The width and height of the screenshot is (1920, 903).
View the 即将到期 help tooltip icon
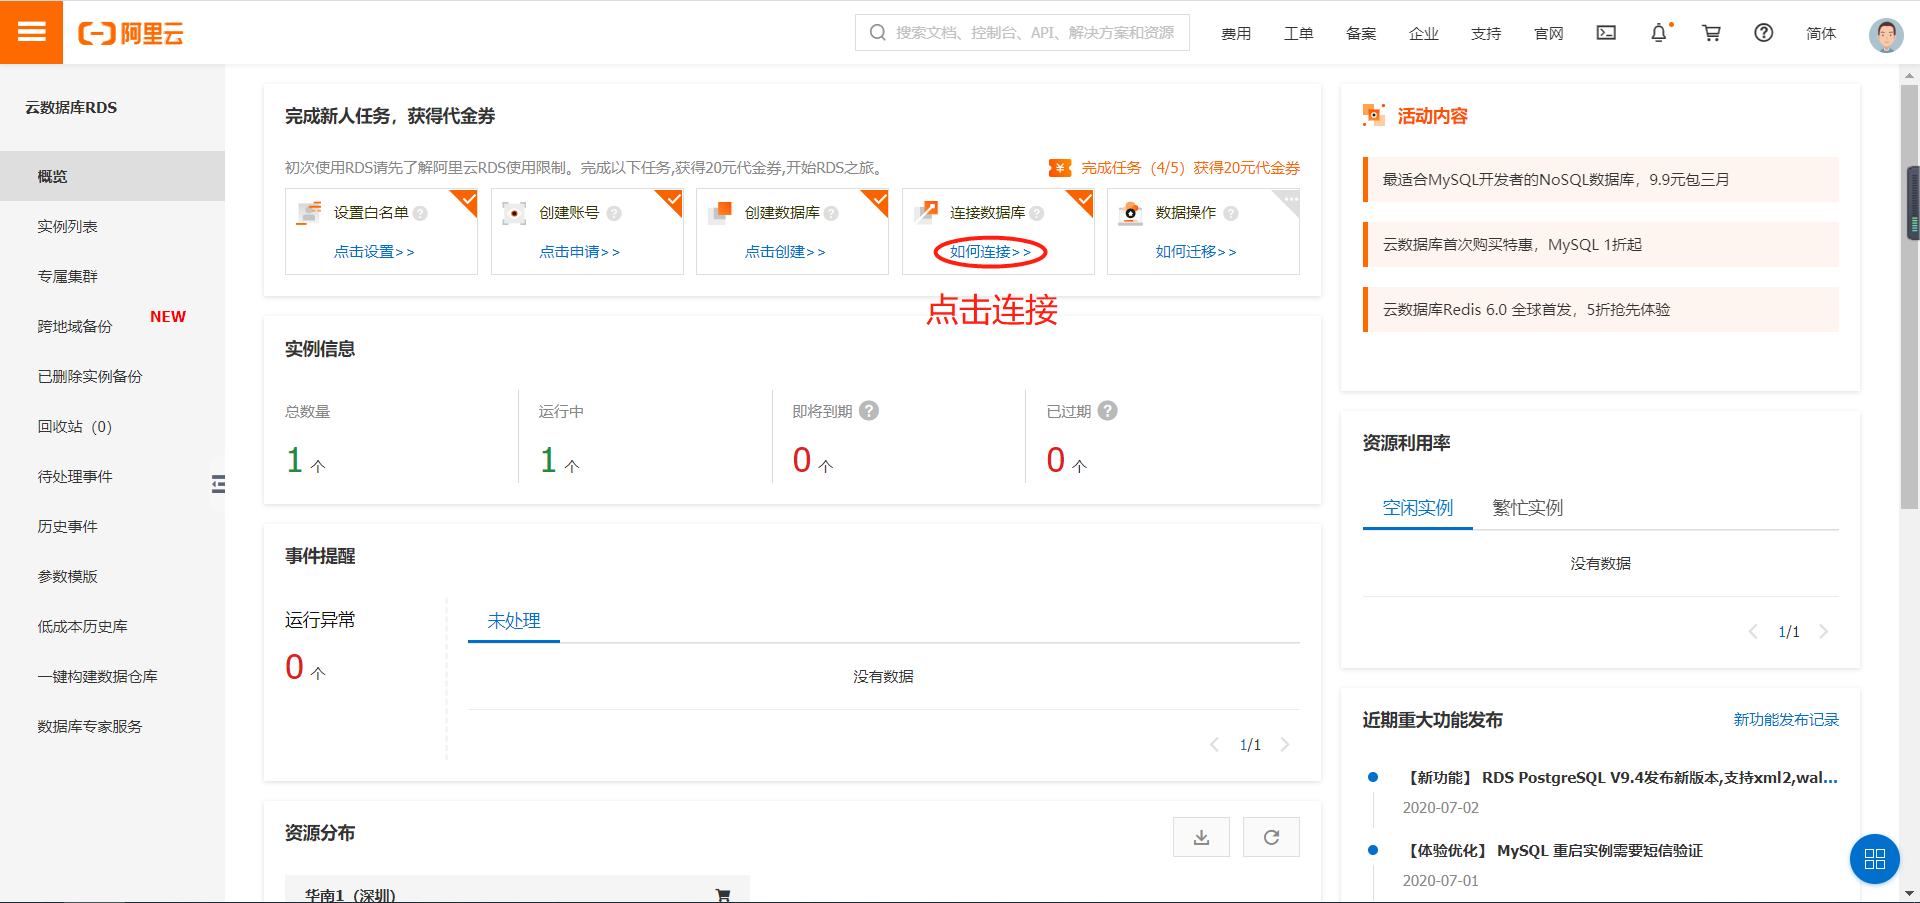(869, 410)
